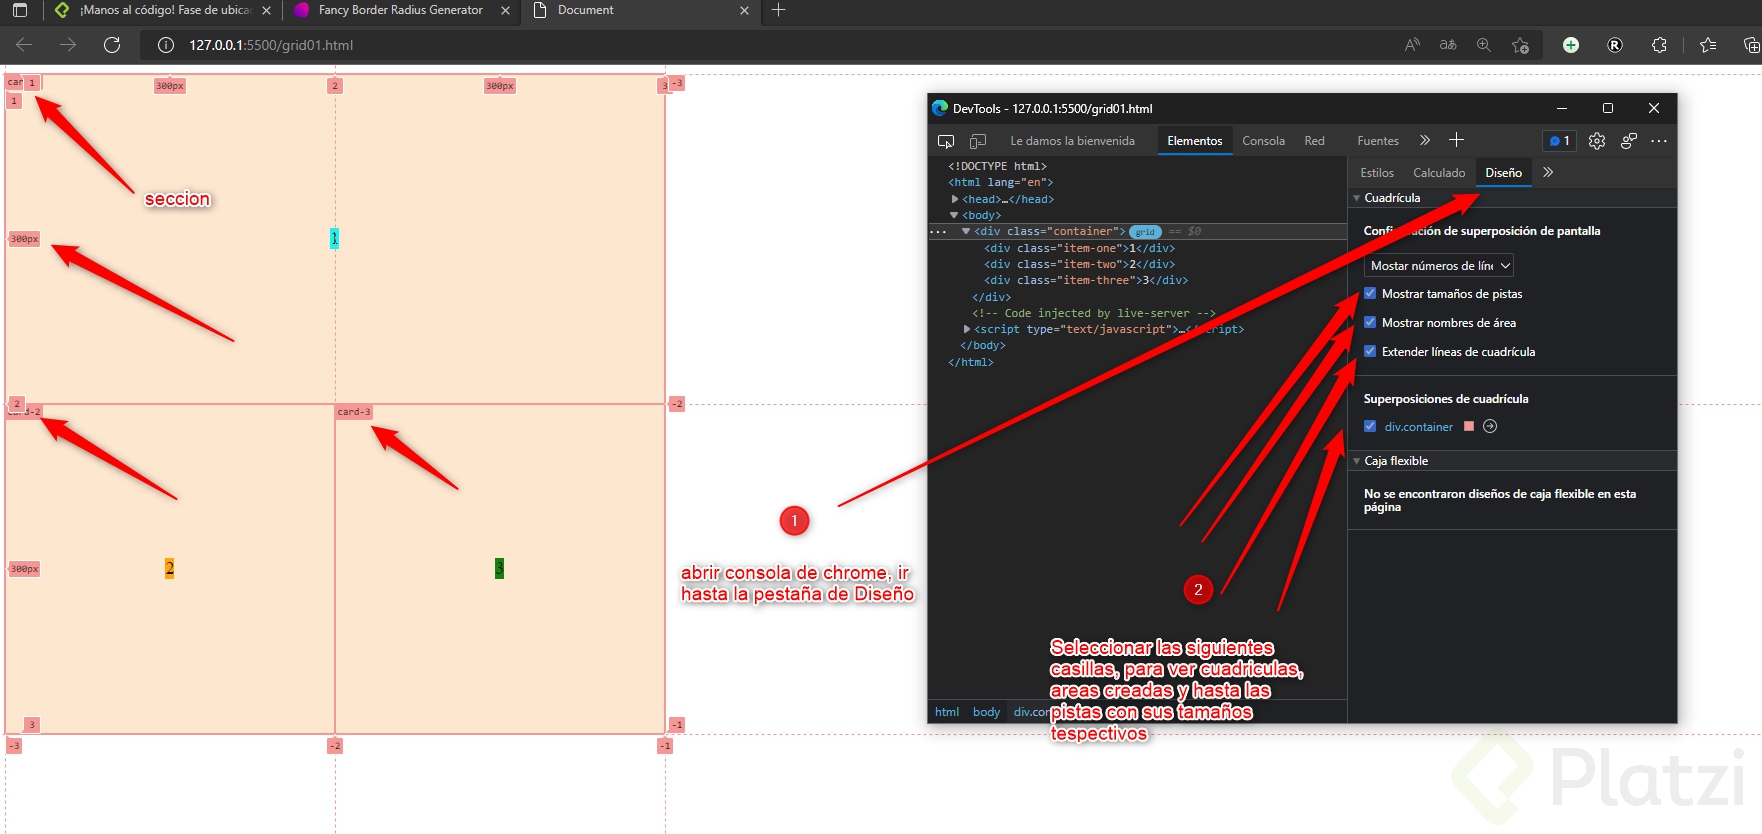Image resolution: width=1762 pixels, height=834 pixels.
Task: Switch to the Calculado pane
Action: tap(1439, 173)
